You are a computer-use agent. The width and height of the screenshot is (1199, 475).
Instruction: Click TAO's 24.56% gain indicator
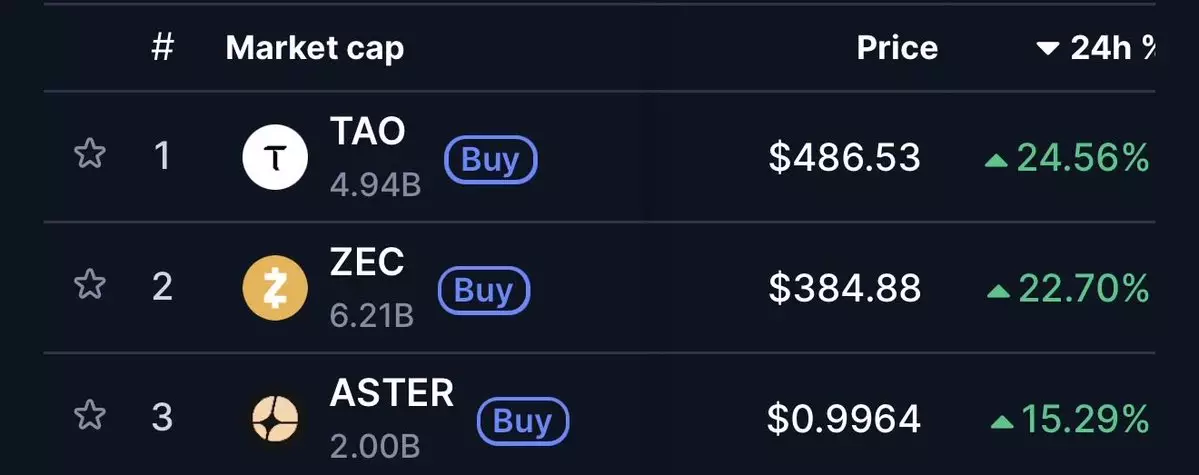click(1082, 158)
